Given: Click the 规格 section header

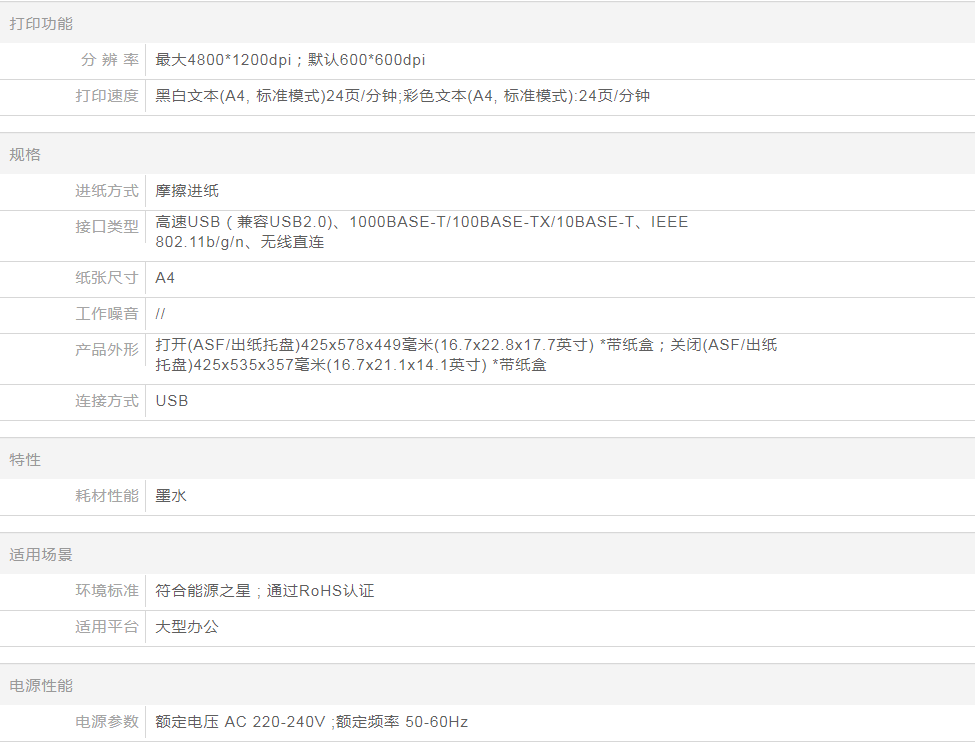Looking at the screenshot, I should click(x=25, y=155).
